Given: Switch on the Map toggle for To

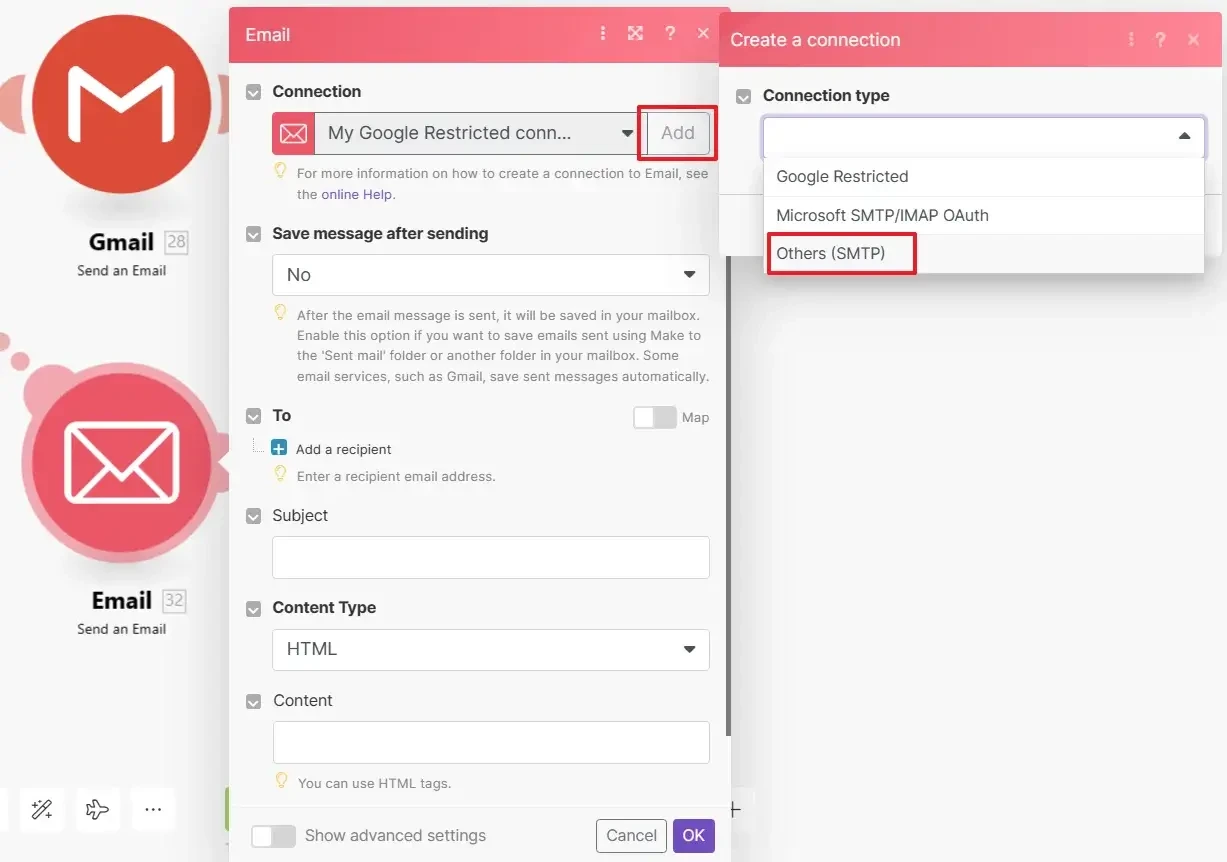Looking at the screenshot, I should (x=655, y=417).
